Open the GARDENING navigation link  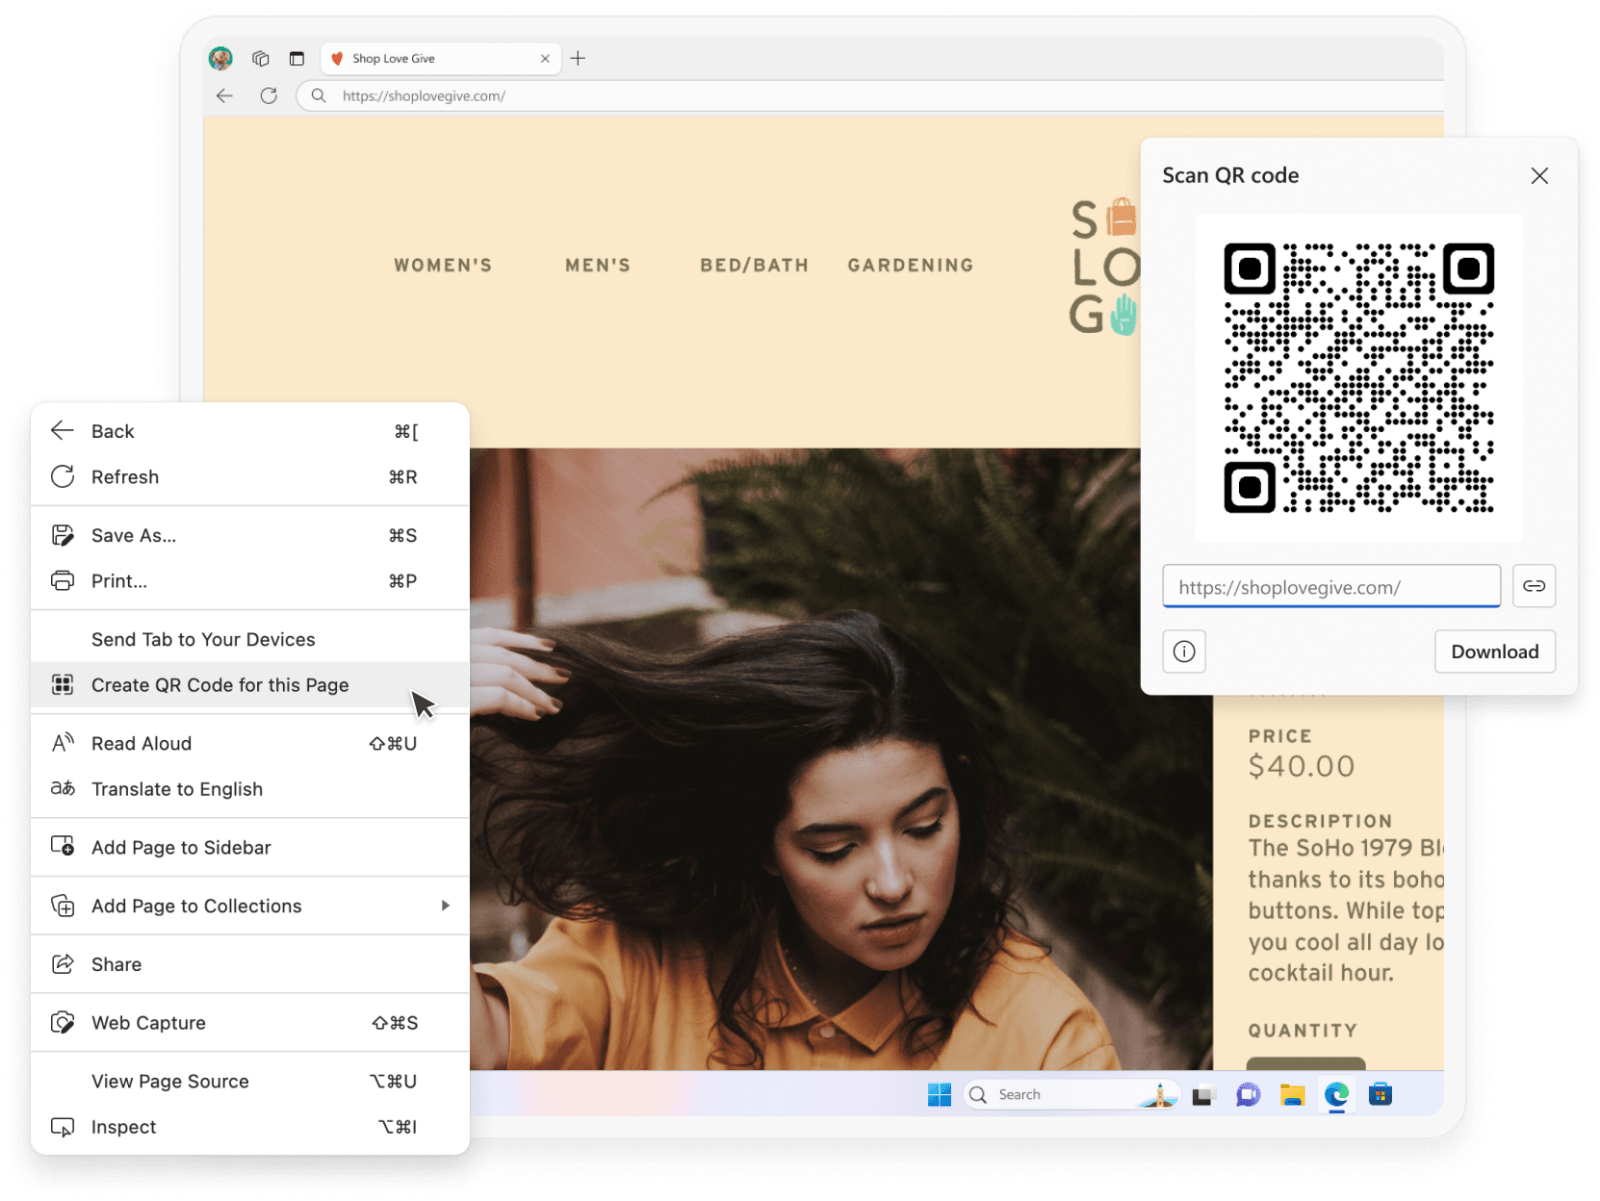pyautogui.click(x=910, y=265)
